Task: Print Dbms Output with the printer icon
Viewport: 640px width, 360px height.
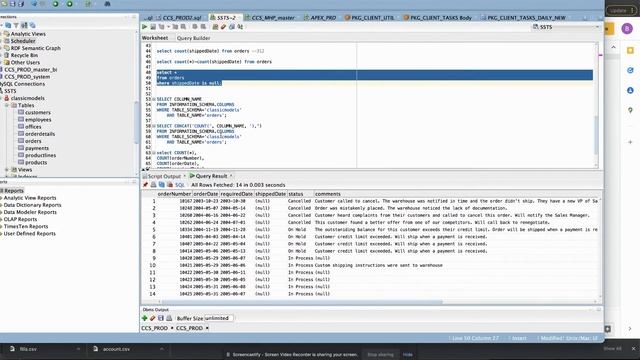Action: pyautogui.click(x=169, y=318)
